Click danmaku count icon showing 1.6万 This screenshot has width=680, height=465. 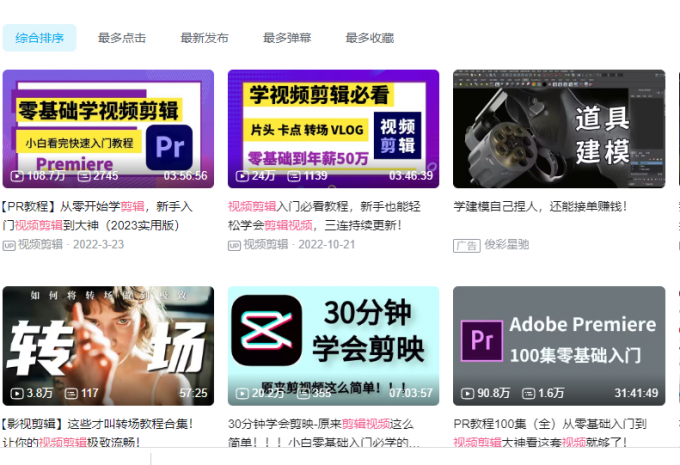(528, 393)
